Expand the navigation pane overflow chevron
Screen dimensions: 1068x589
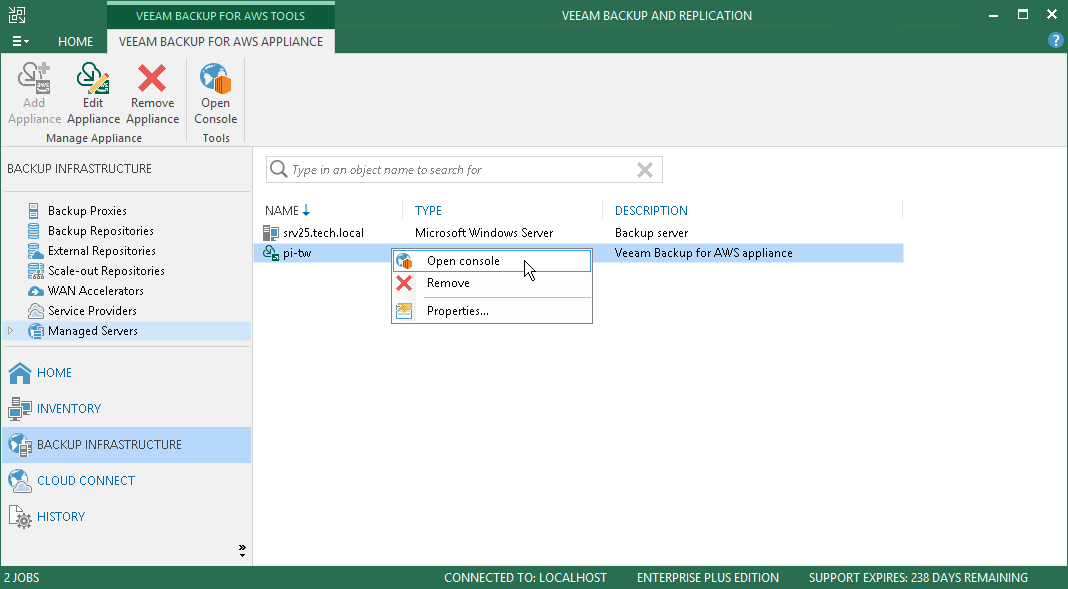coord(242,550)
